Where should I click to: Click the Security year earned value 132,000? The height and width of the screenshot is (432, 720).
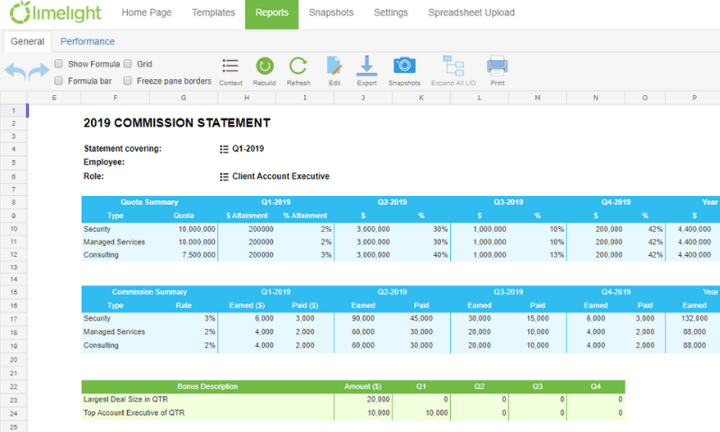coord(694,319)
